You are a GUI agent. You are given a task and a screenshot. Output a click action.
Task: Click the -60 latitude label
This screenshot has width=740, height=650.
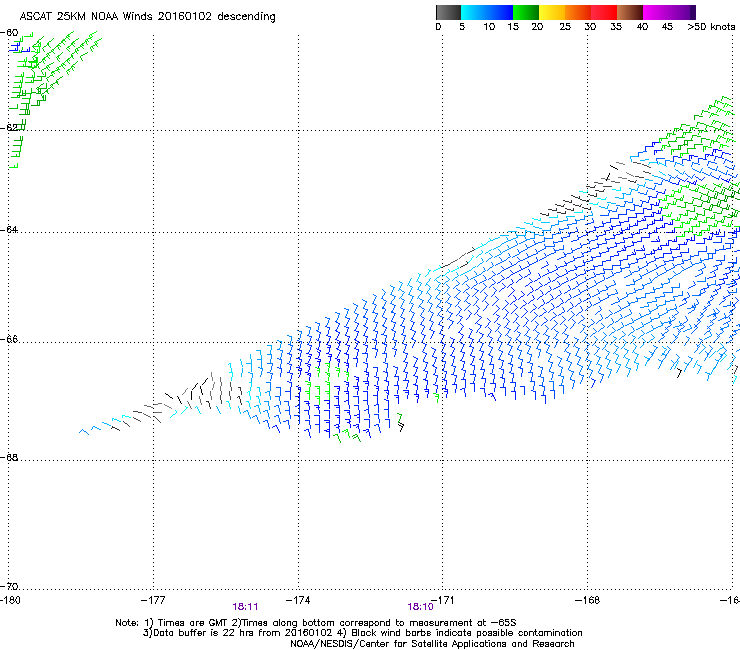(9, 33)
